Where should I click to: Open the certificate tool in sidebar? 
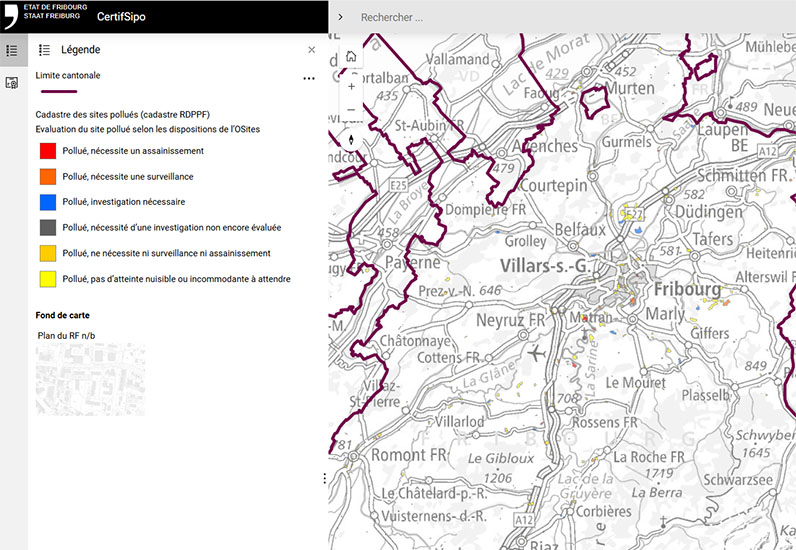[x=13, y=83]
